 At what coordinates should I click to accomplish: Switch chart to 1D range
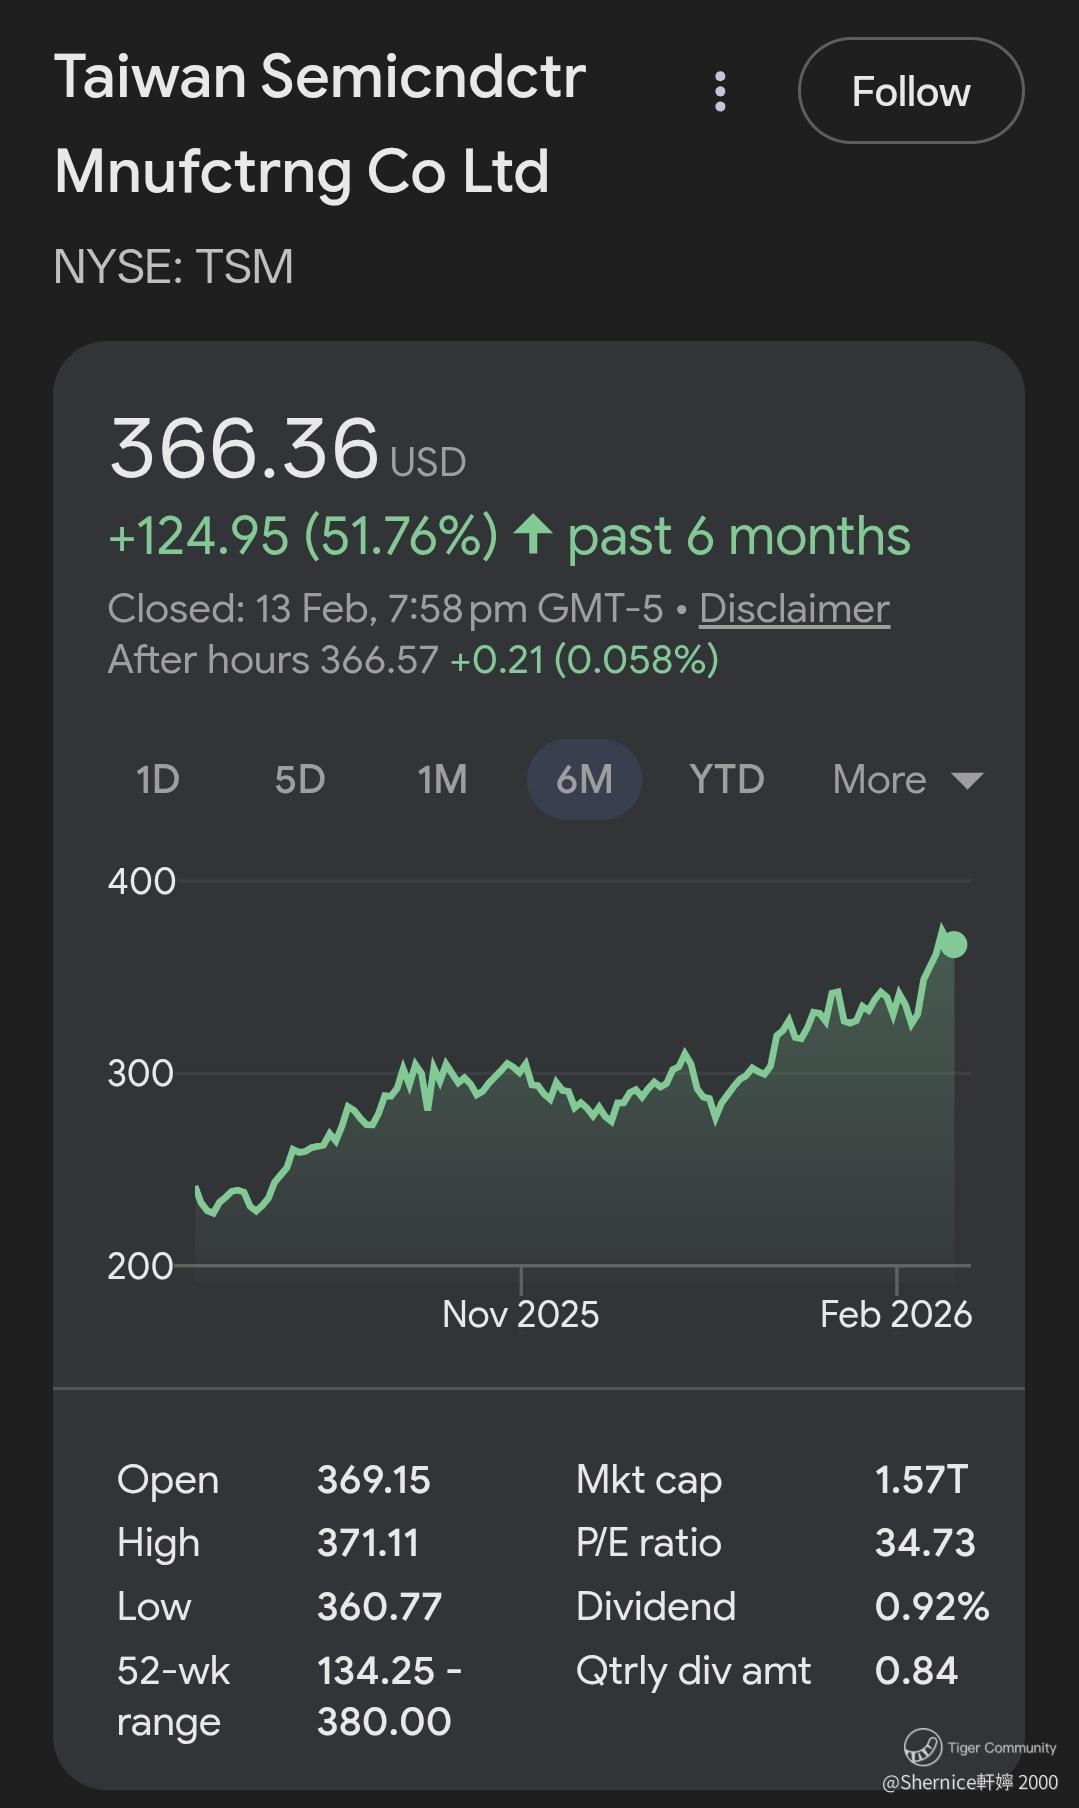[157, 779]
